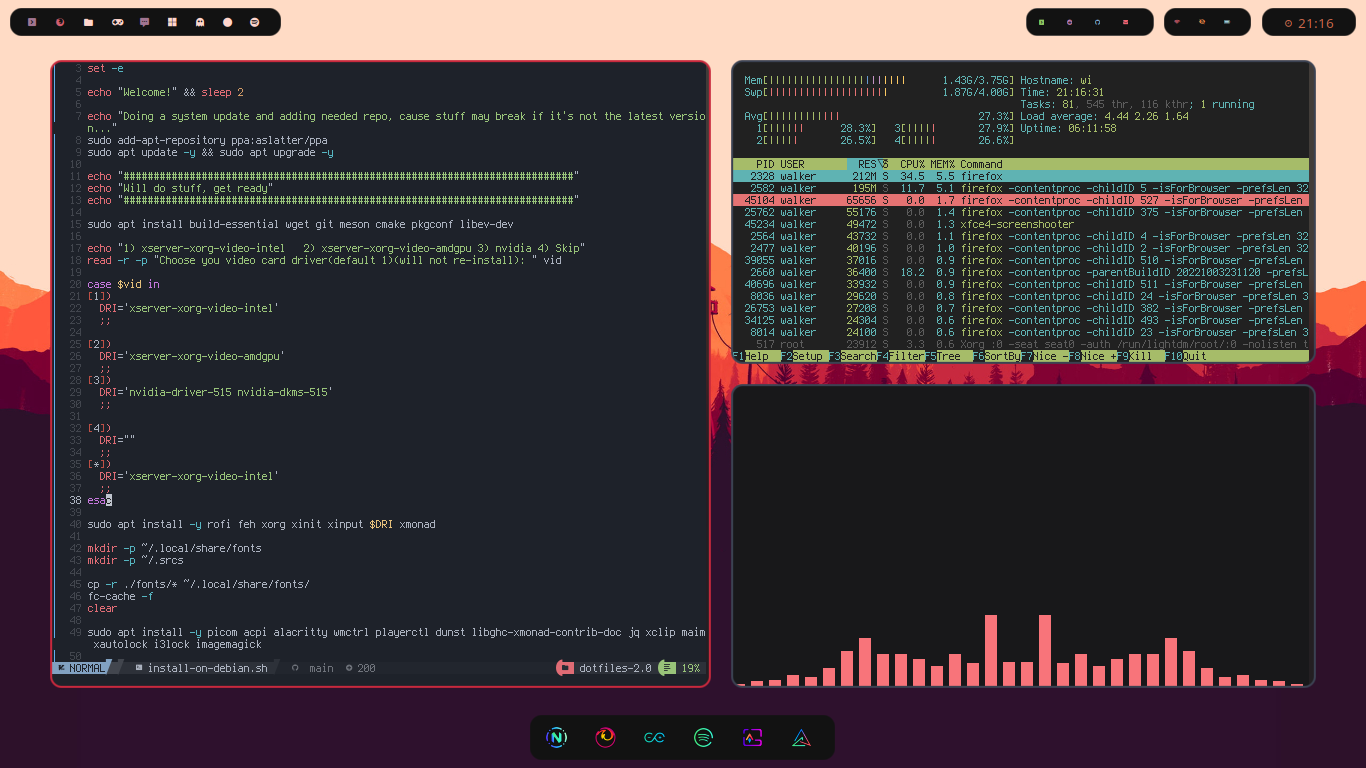
Task: Click the chat bubble icon in the top-left dock
Action: [x=146, y=21]
